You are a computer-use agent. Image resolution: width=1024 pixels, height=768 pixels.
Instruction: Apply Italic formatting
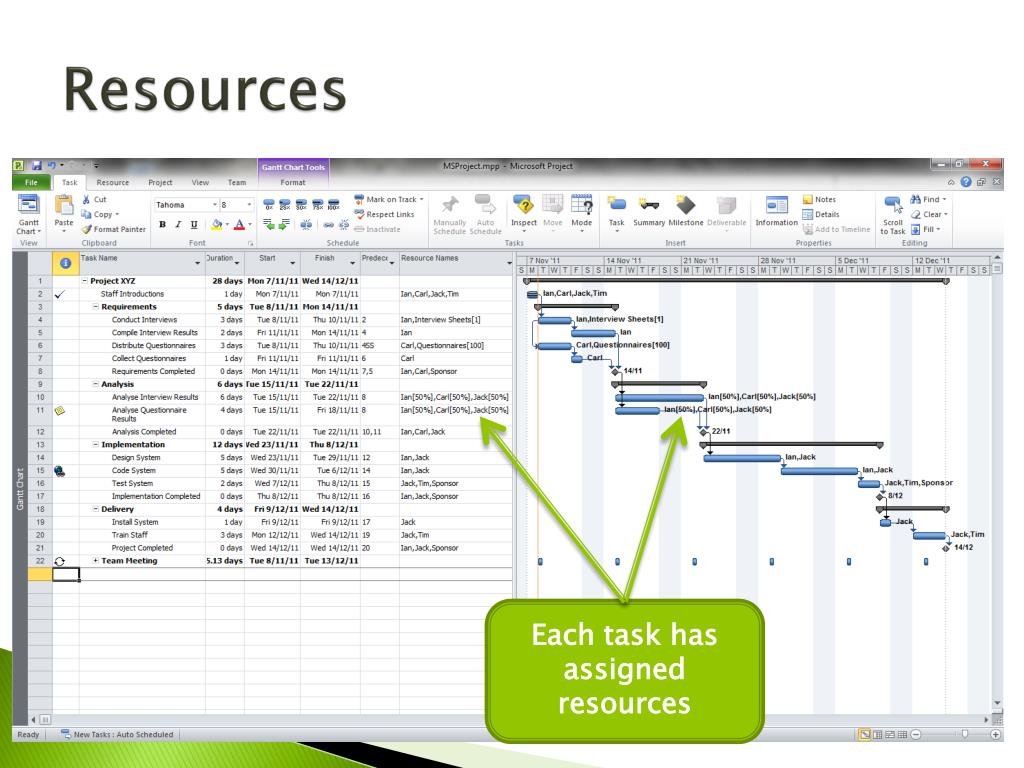point(178,225)
